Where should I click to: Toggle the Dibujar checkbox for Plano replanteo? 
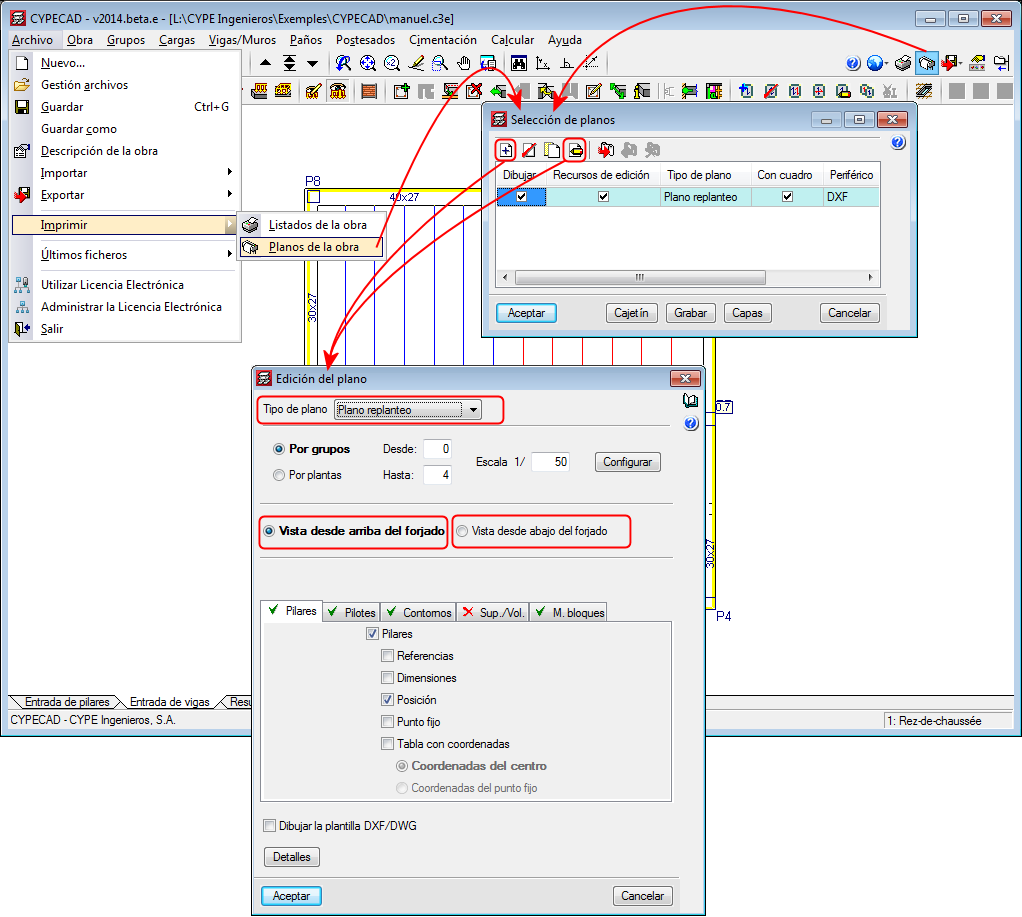[x=521, y=196]
